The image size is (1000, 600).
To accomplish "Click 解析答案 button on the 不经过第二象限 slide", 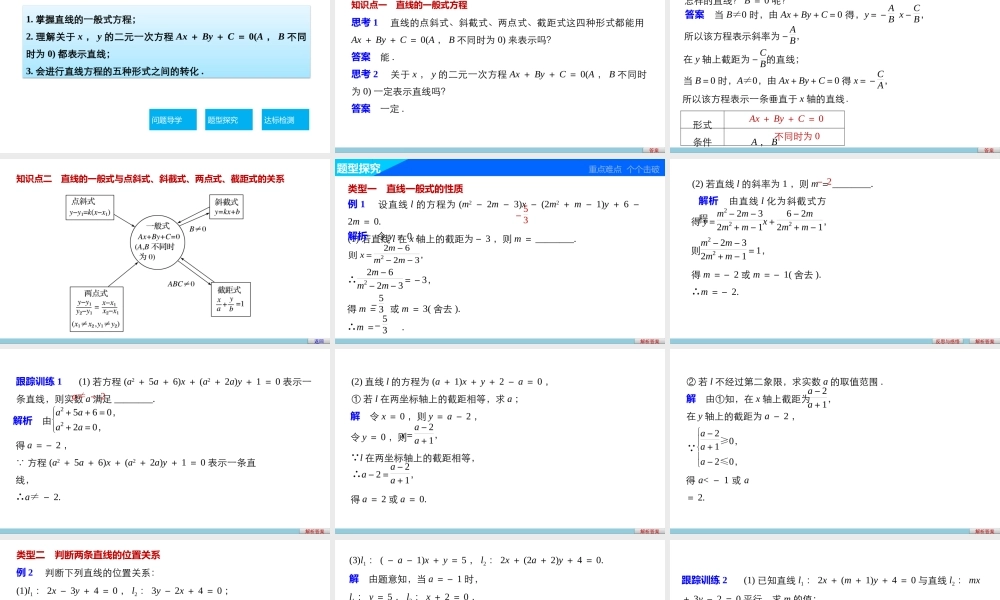I will [984, 531].
